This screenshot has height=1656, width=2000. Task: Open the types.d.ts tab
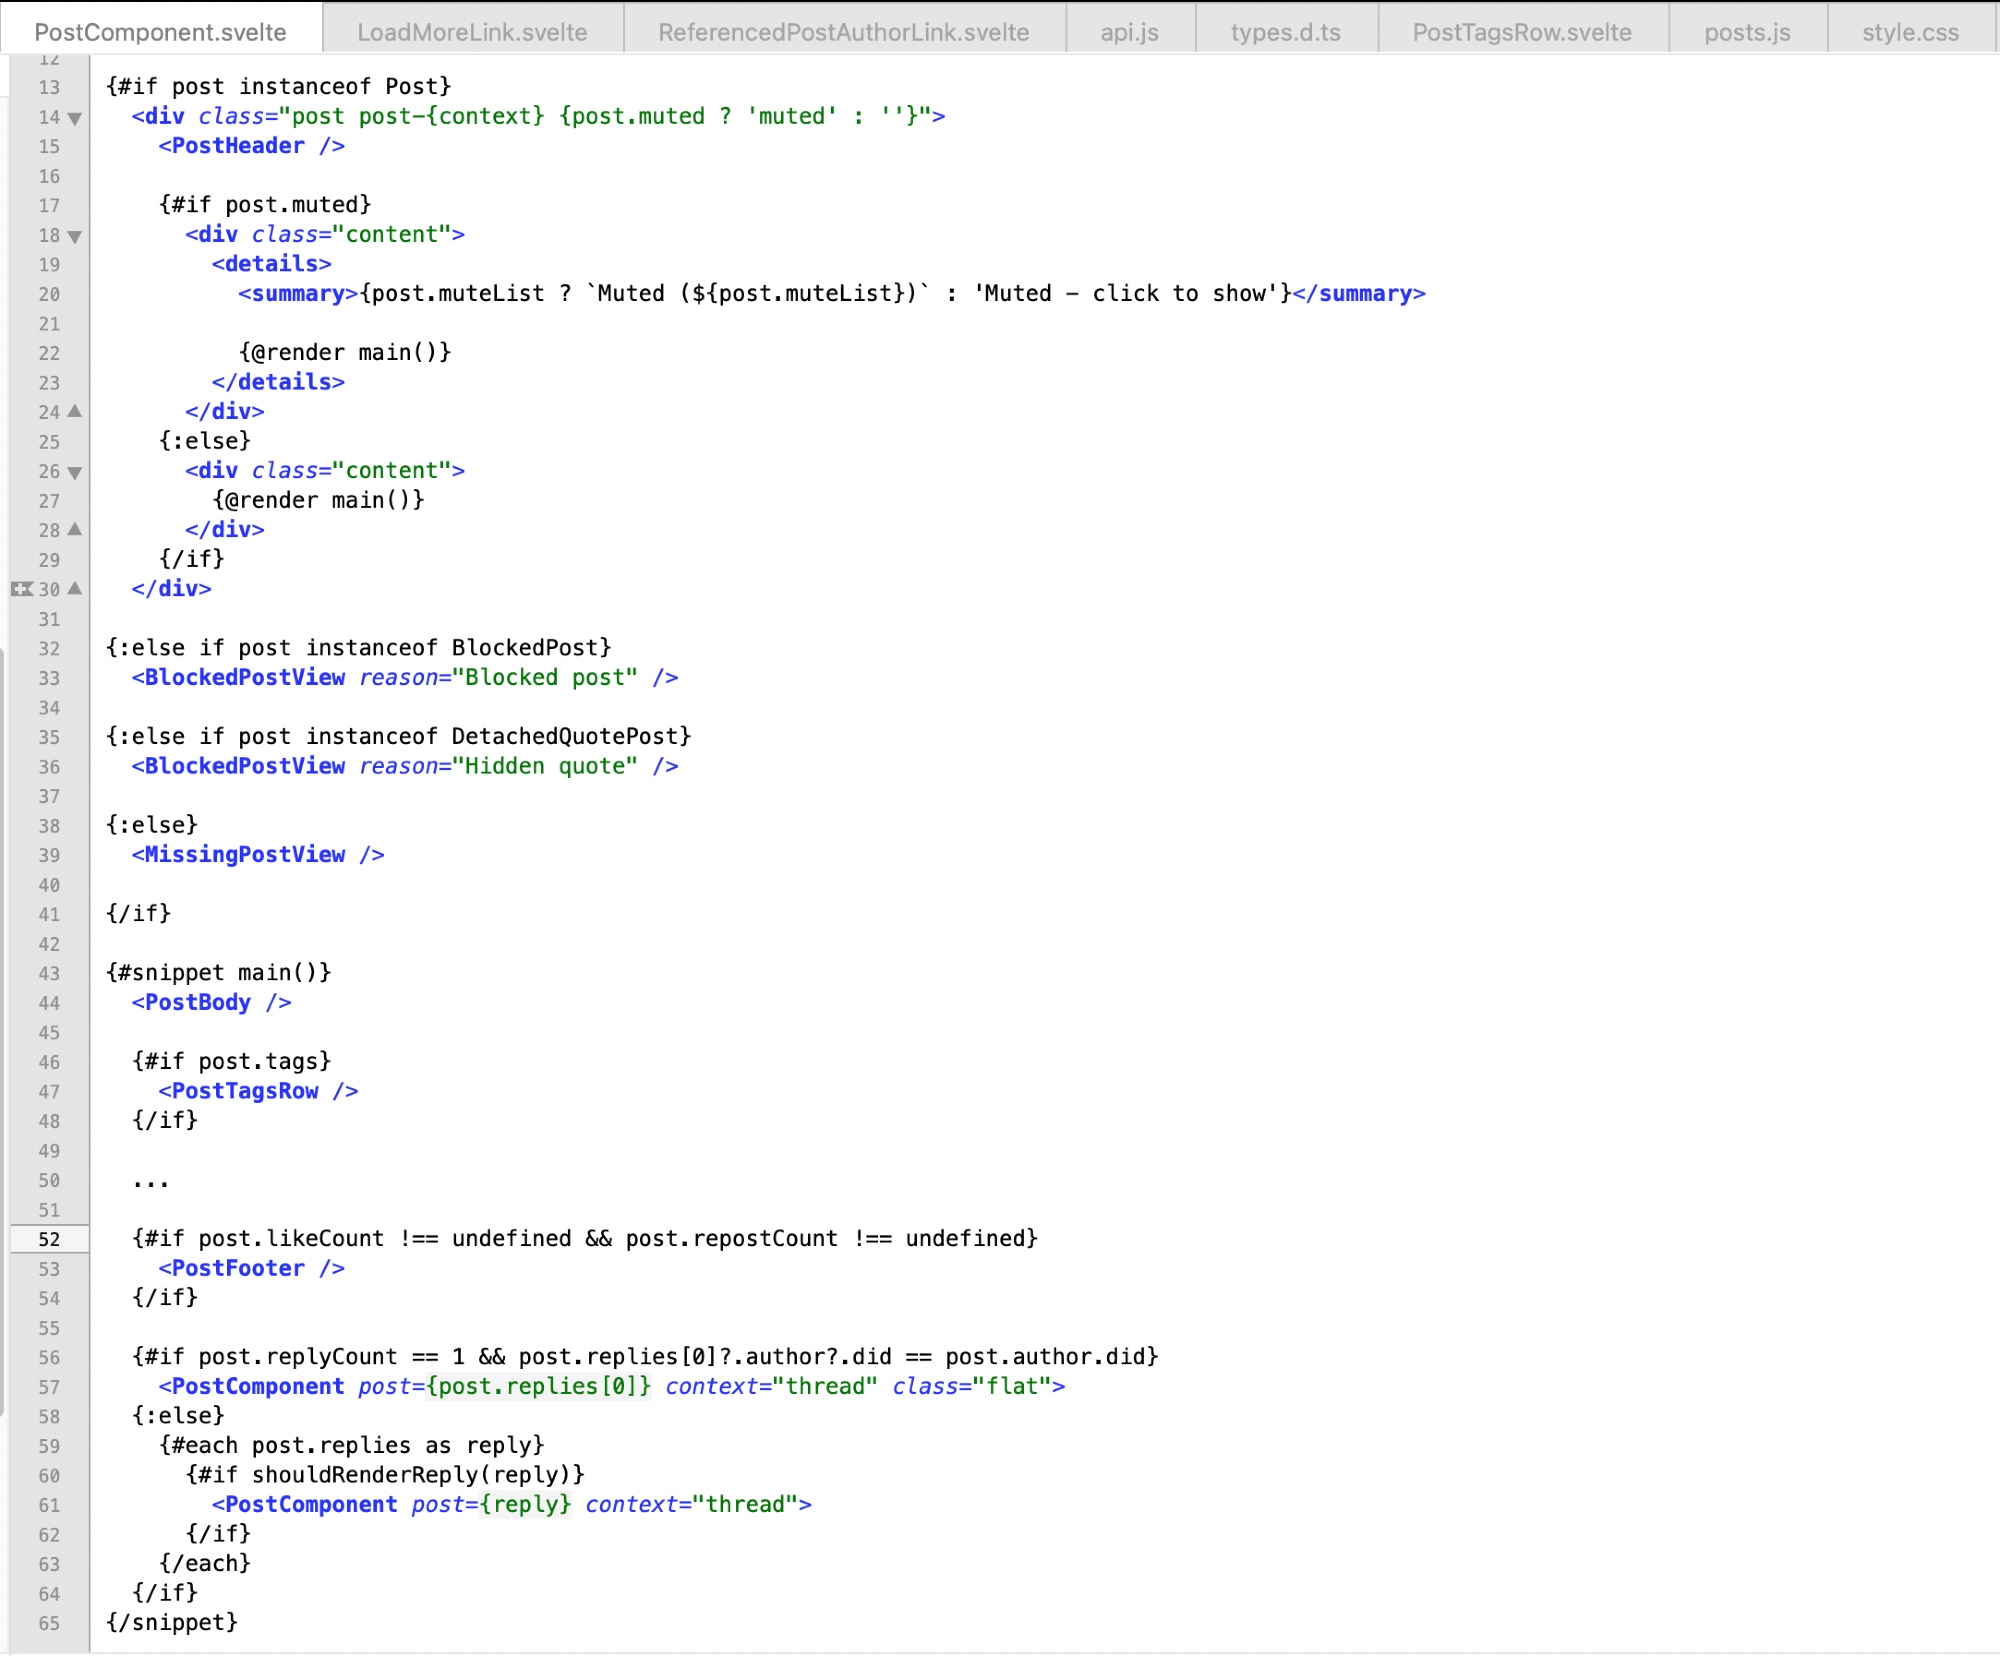[x=1285, y=32]
